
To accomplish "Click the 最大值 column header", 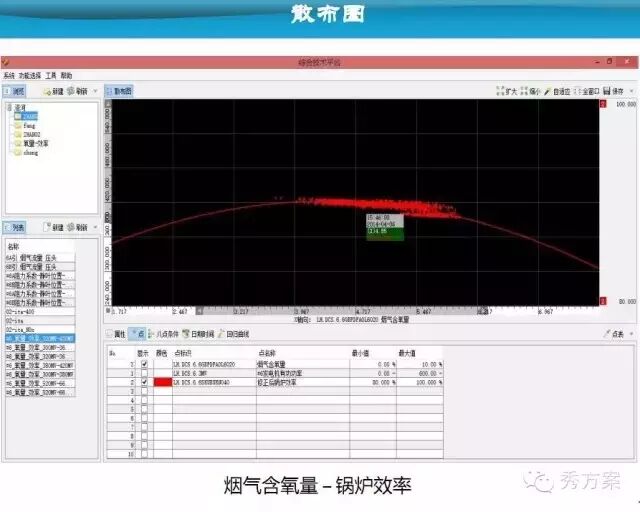I will tap(420, 353).
